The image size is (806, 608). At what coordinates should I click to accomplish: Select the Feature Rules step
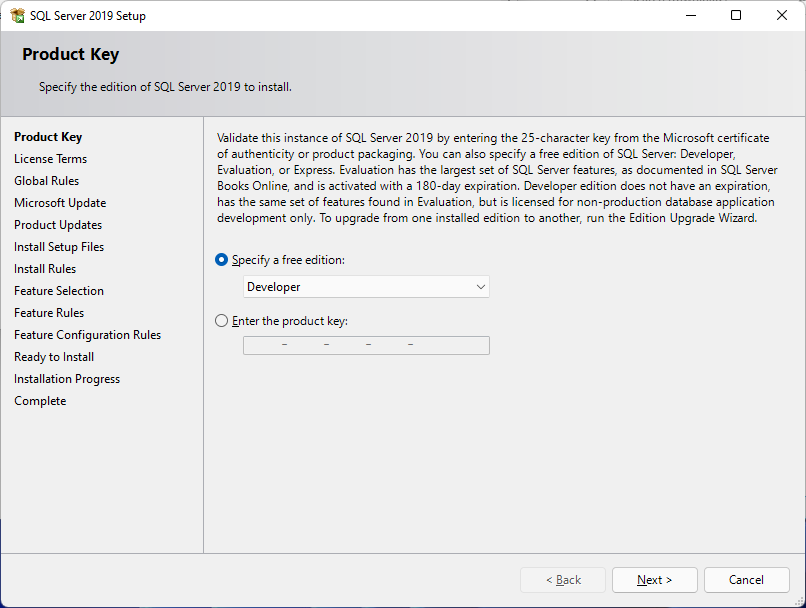click(49, 314)
